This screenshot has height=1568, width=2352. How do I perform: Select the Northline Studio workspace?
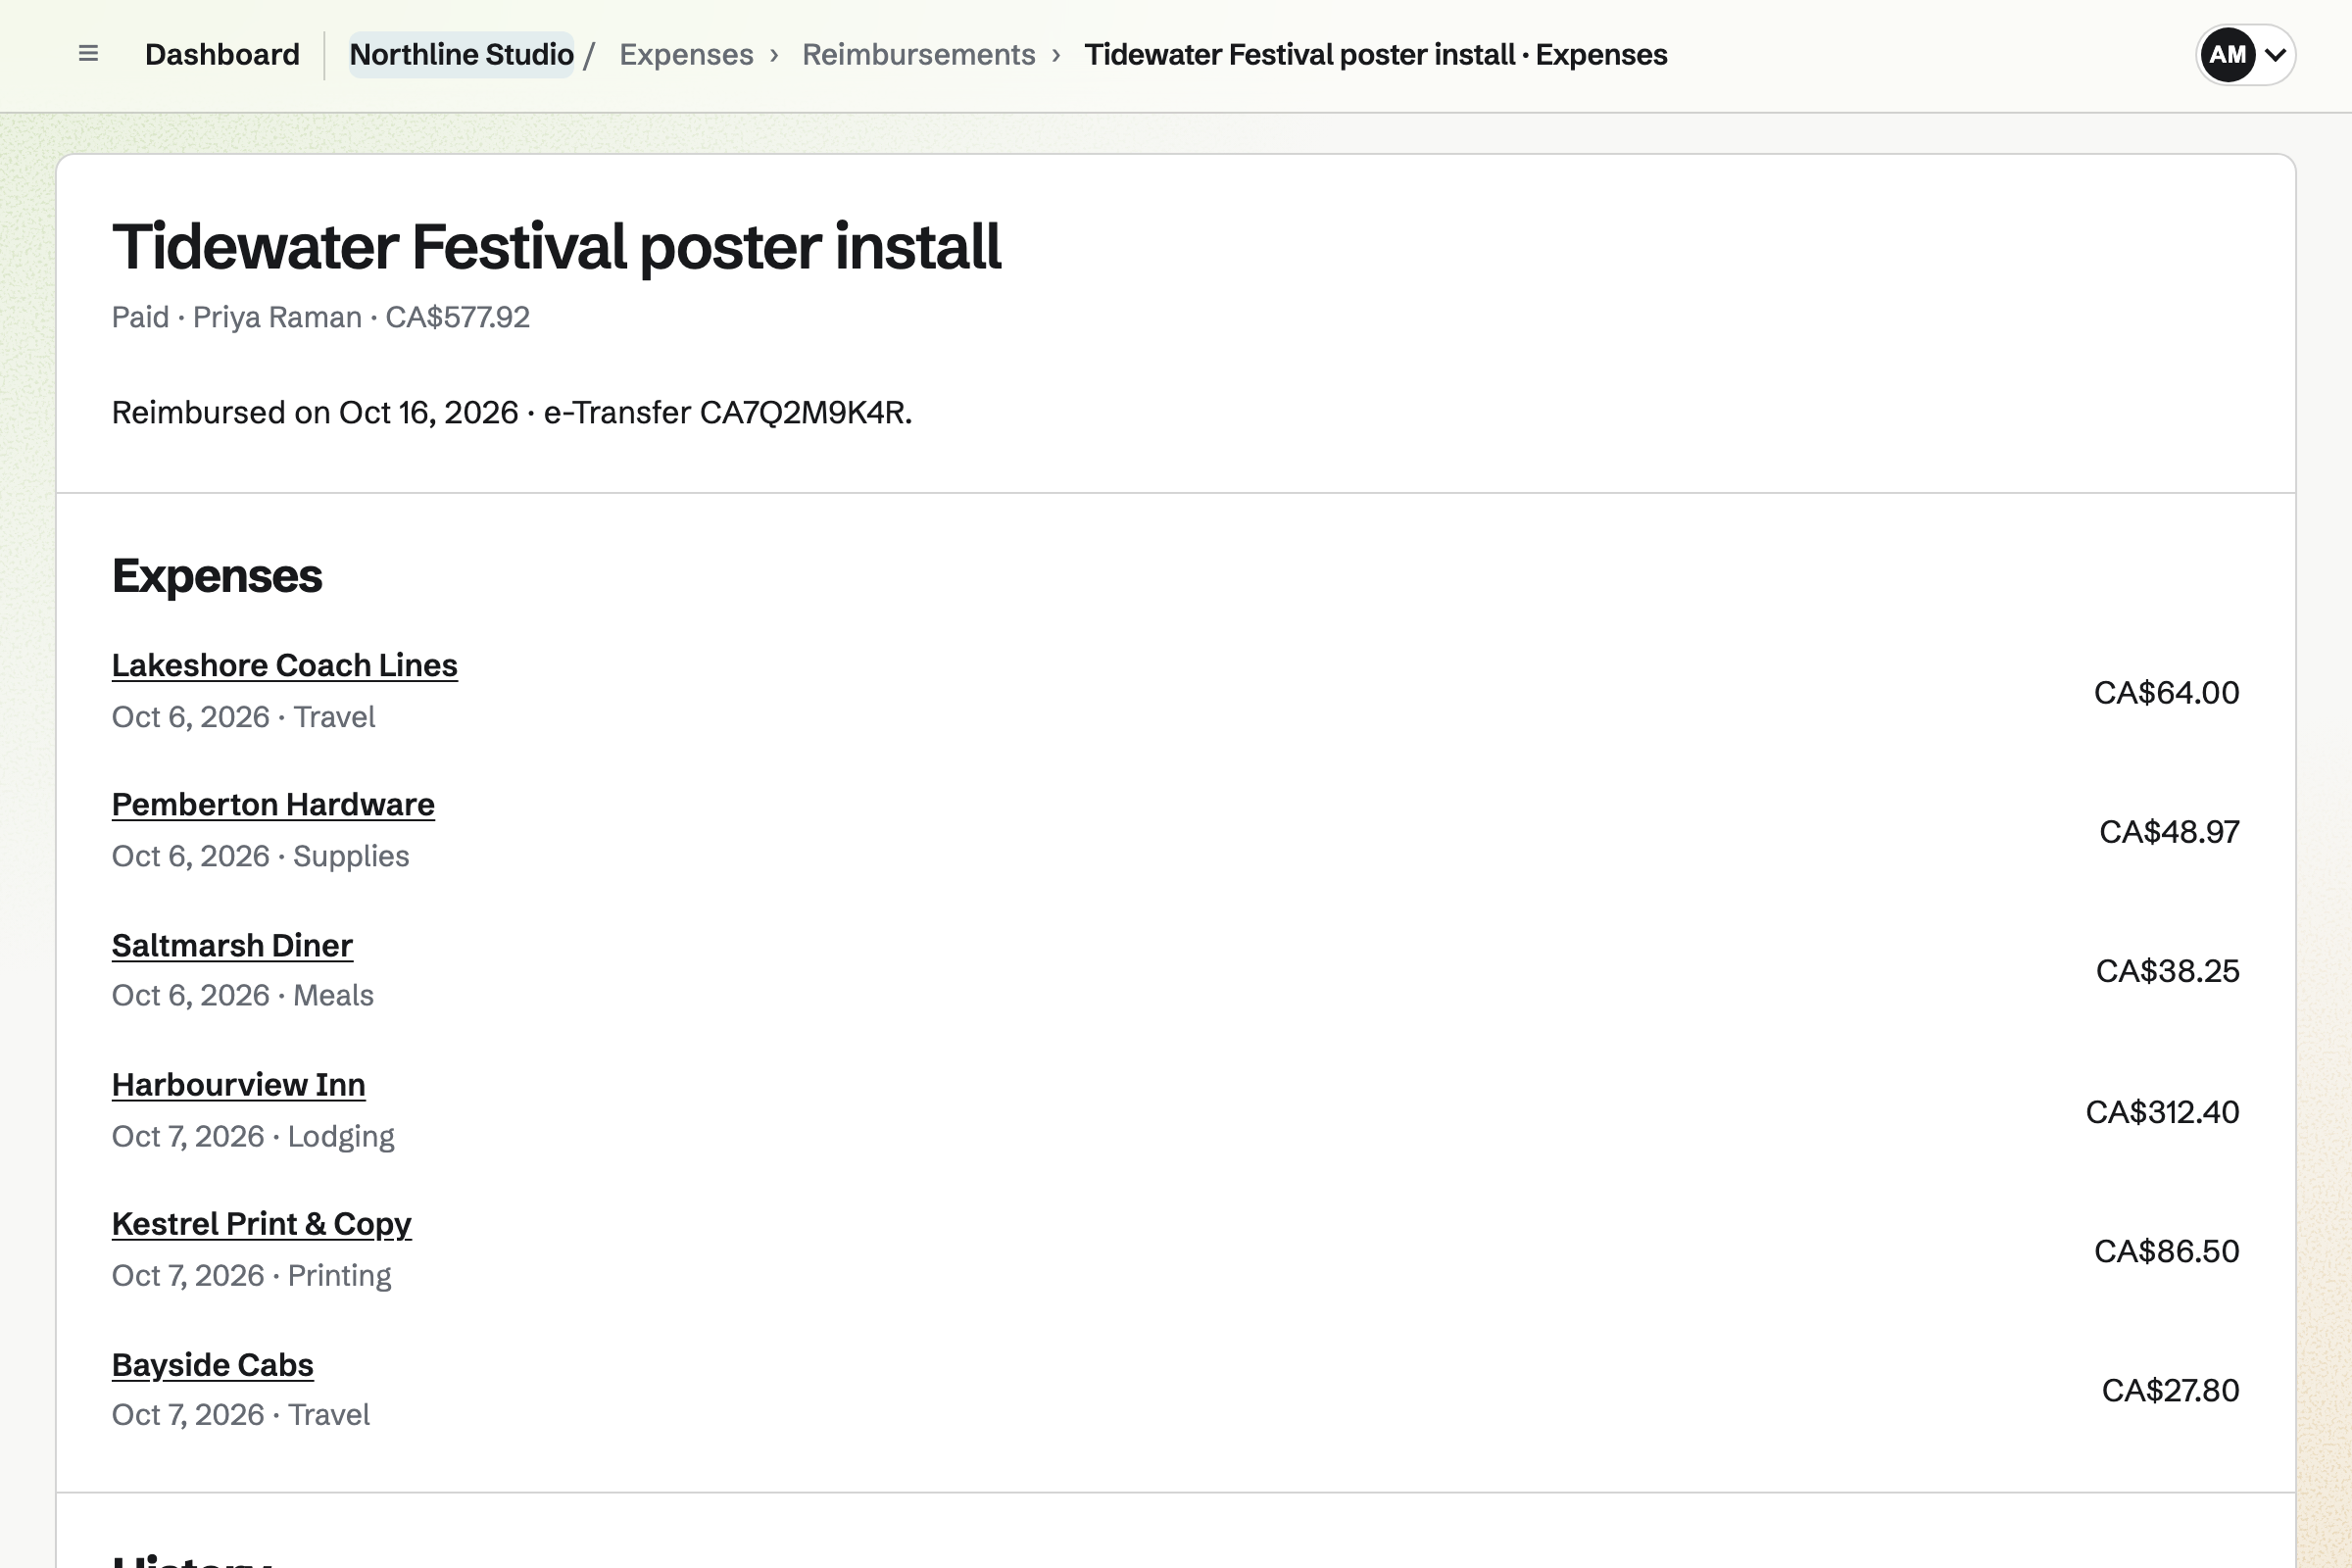461,55
